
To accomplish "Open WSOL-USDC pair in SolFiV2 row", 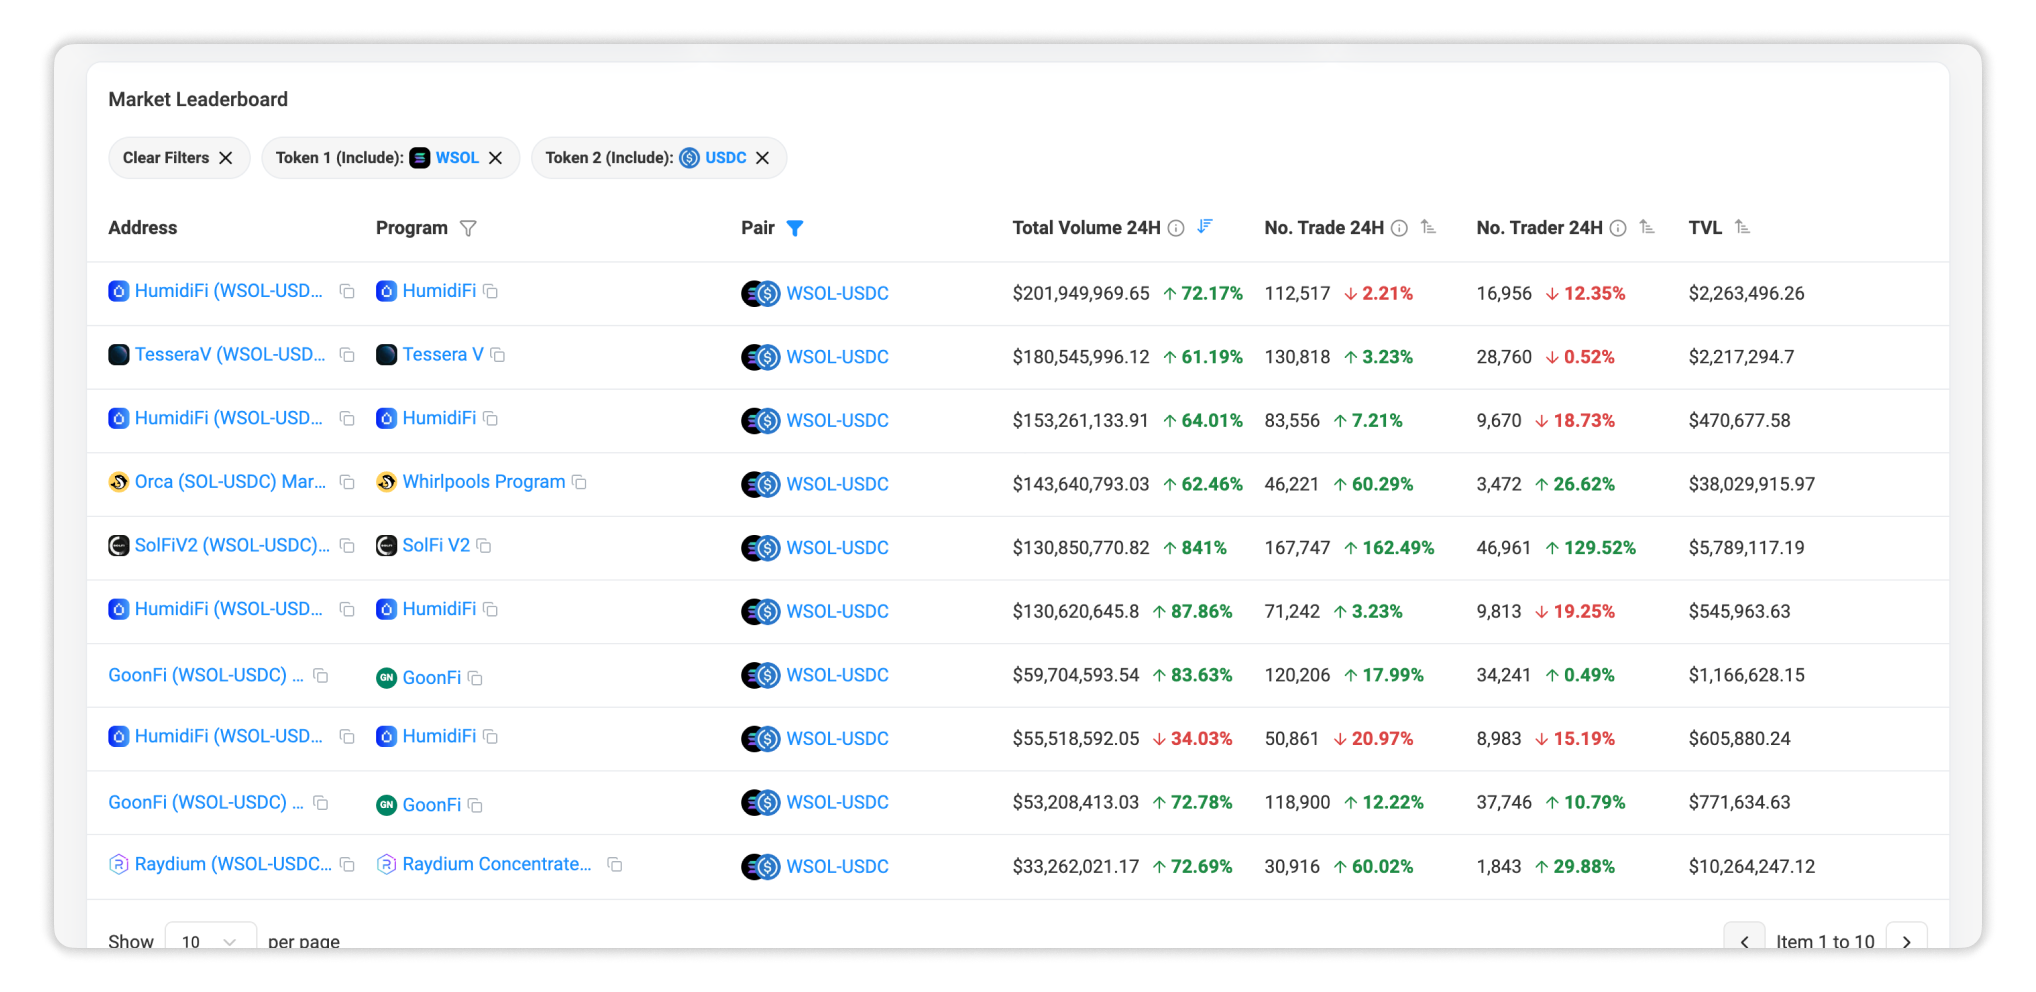I will [837, 548].
